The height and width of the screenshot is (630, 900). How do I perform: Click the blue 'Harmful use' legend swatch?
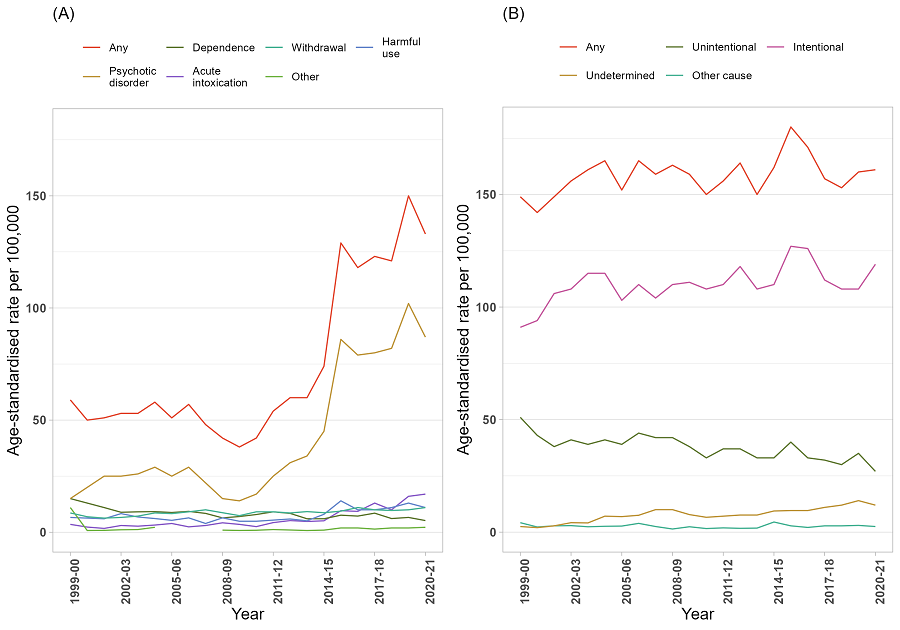365,48
